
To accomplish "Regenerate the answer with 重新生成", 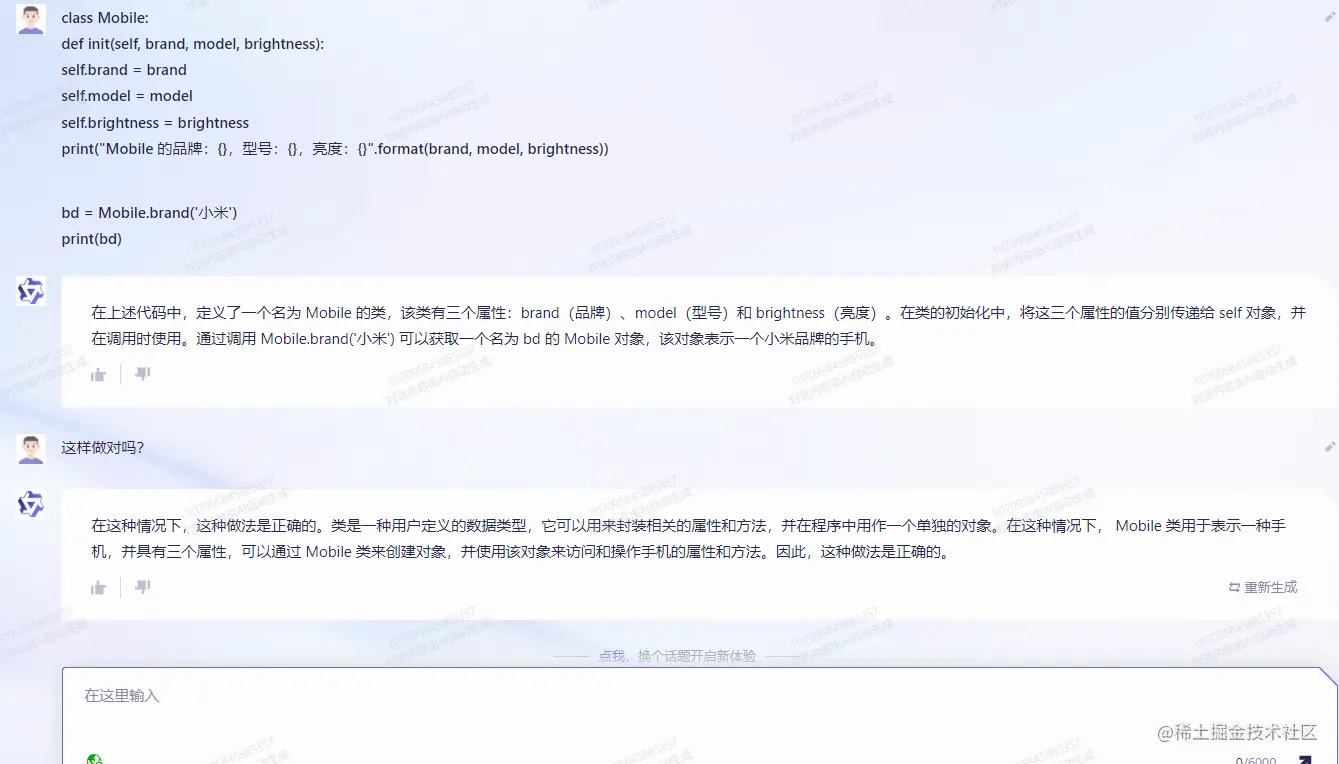I will click(x=1263, y=587).
